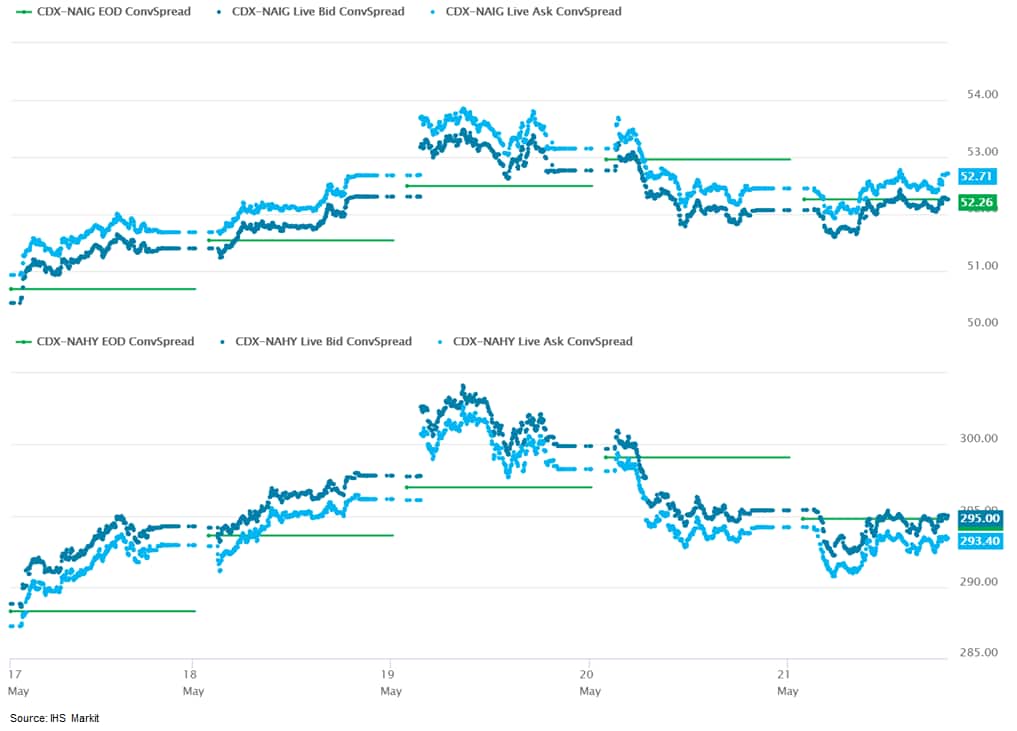Toggle the CDX-NAIG Live Ask ConvSpread label
Image resolution: width=1017 pixels, height=731 pixels.
(533, 12)
